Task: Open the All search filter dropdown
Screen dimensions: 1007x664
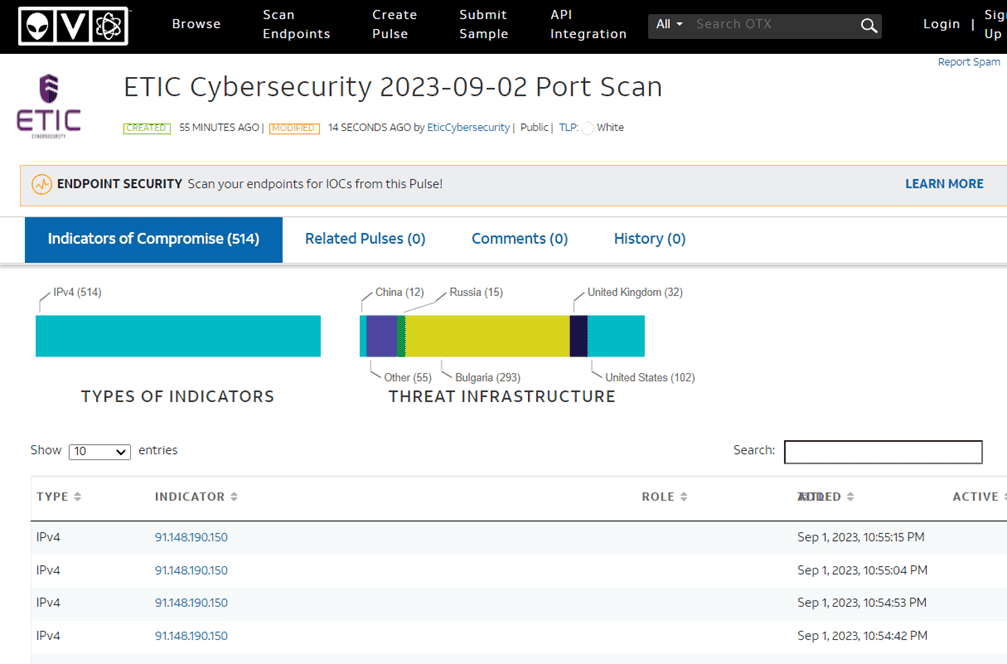Action: point(669,24)
